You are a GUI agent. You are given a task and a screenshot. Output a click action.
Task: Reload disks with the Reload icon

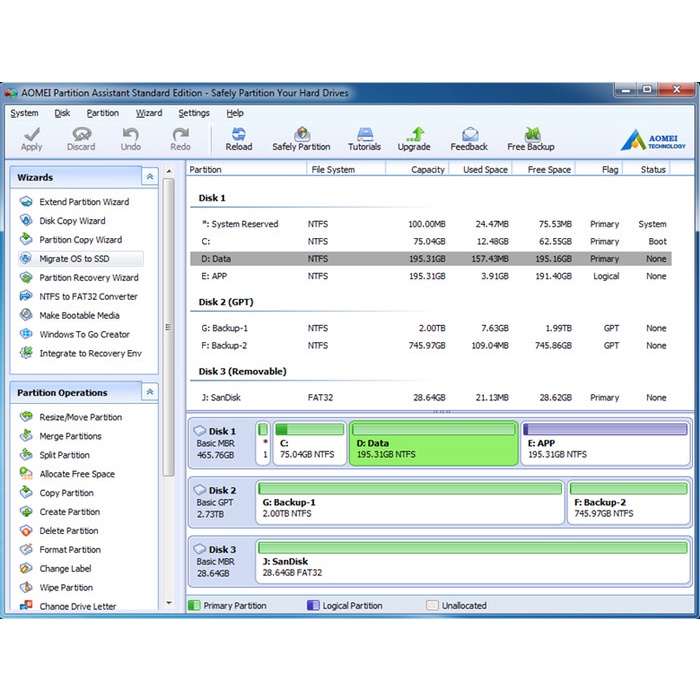click(x=239, y=134)
